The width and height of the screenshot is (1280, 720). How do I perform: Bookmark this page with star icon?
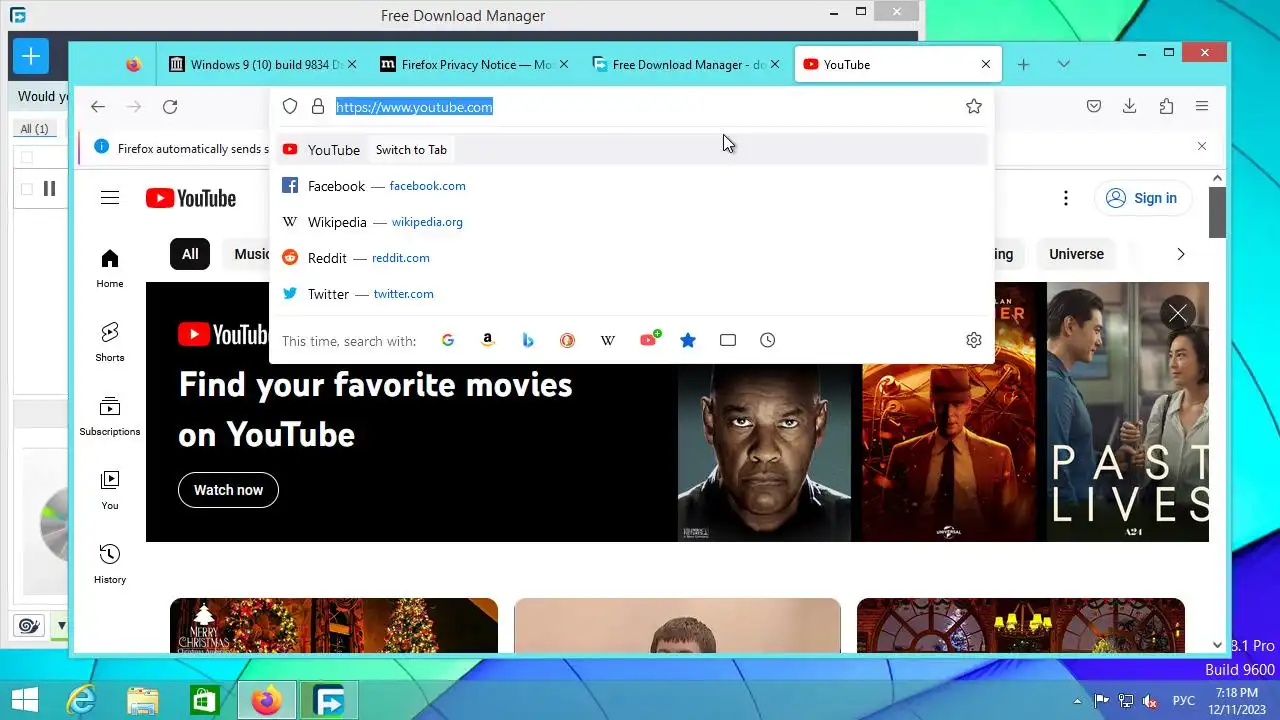[974, 107]
